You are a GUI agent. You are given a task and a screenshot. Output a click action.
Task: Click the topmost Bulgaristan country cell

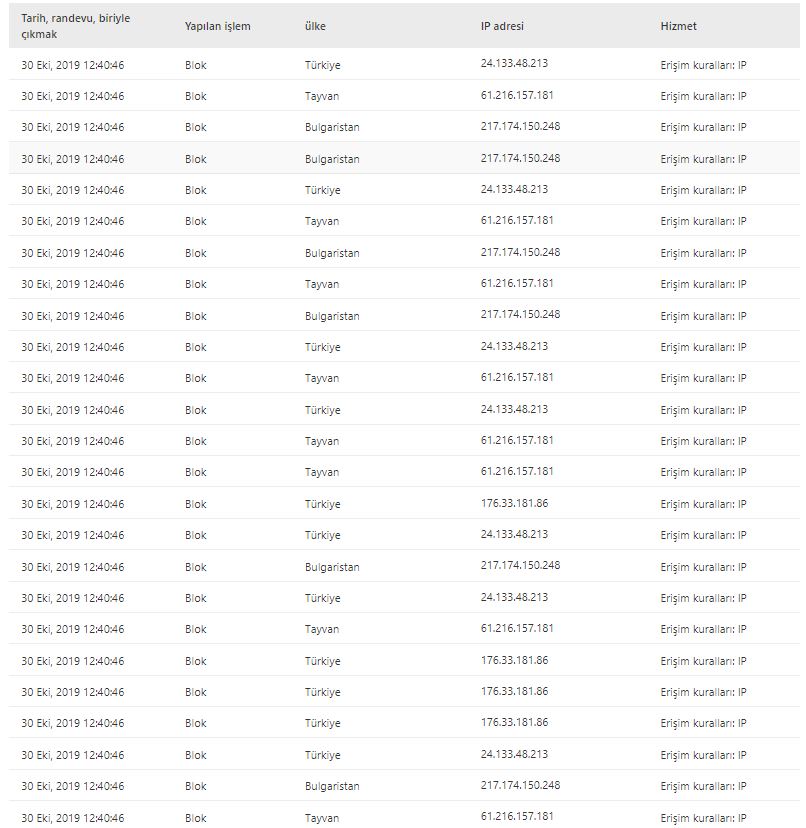332,127
